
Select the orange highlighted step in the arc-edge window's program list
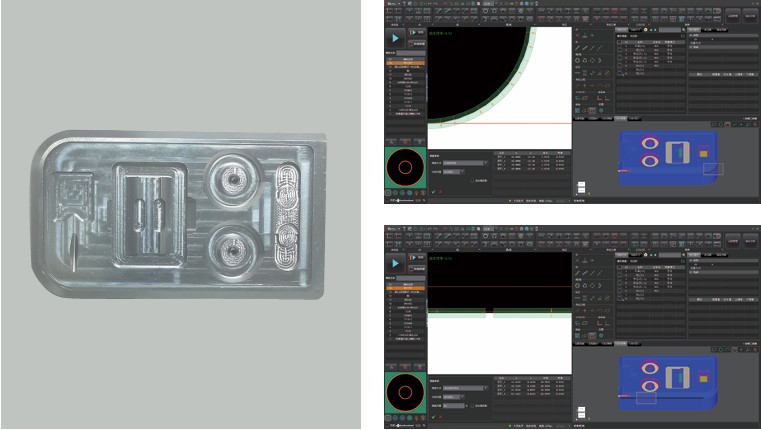[405, 63]
